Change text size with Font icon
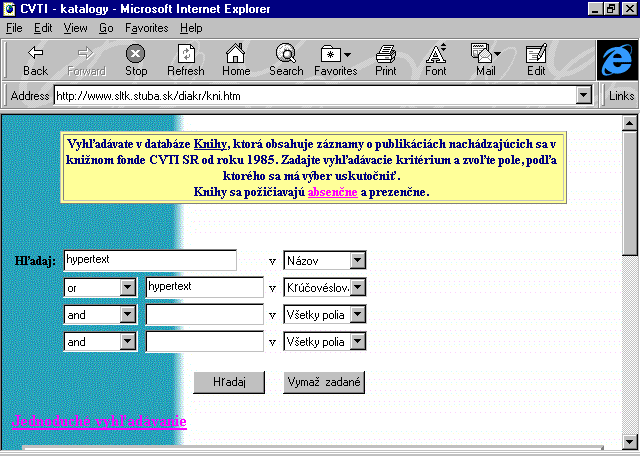This screenshot has height=456, width=640. tap(436, 61)
